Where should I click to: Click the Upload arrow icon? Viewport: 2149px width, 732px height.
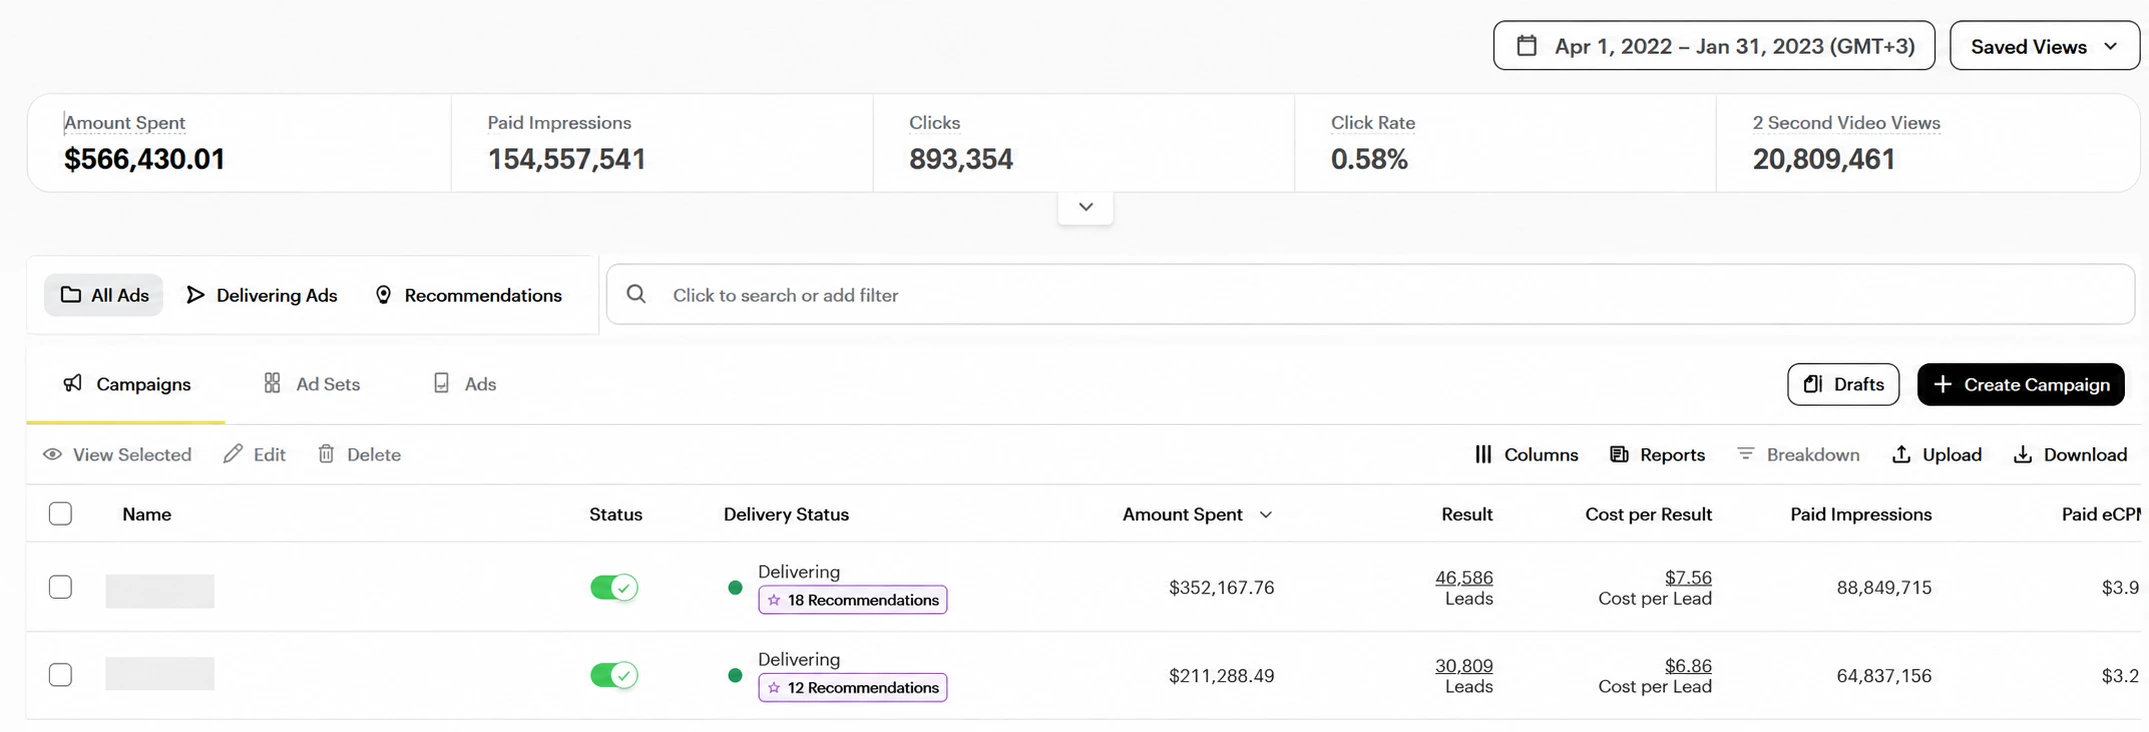[1901, 454]
